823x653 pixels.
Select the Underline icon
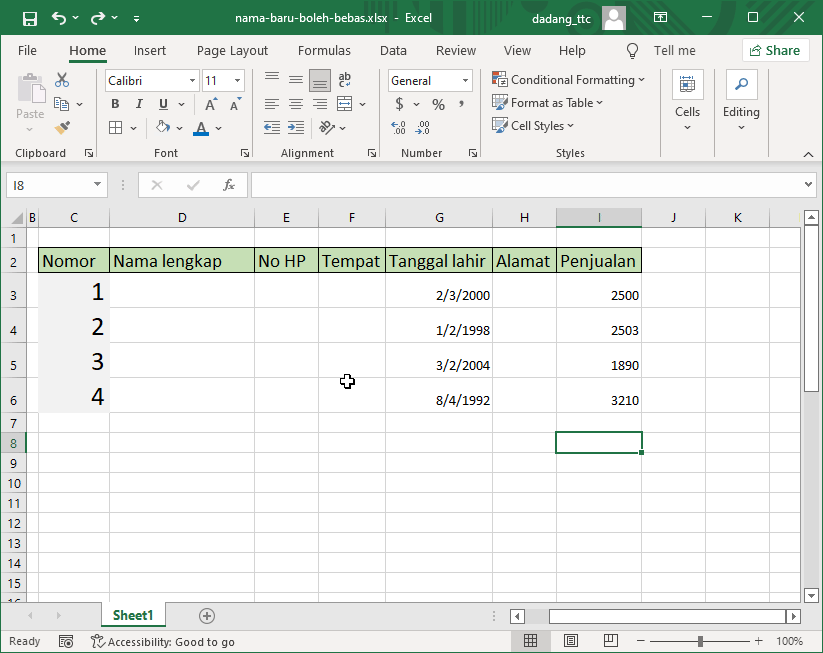tap(163, 103)
